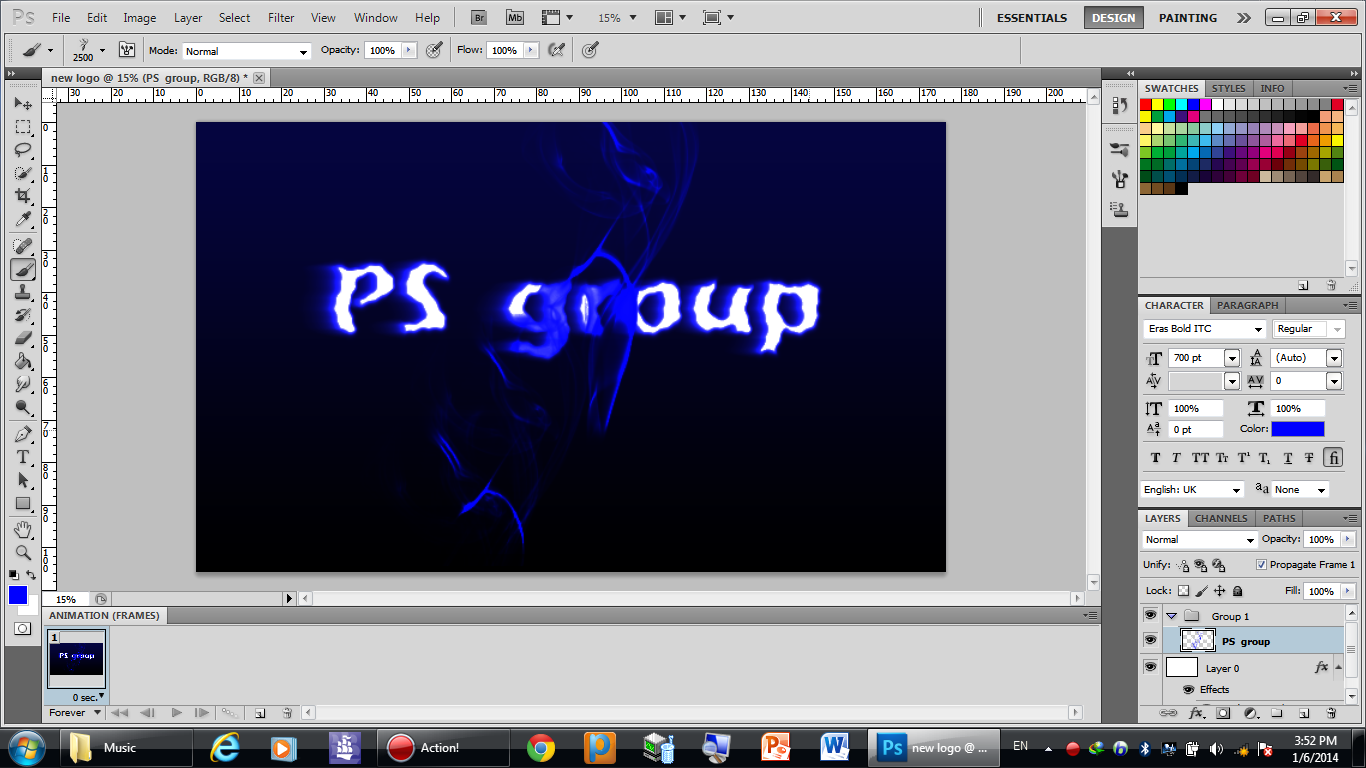Pick the Eyedropper tool
Viewport: 1366px width, 768px height.
(x=22, y=220)
